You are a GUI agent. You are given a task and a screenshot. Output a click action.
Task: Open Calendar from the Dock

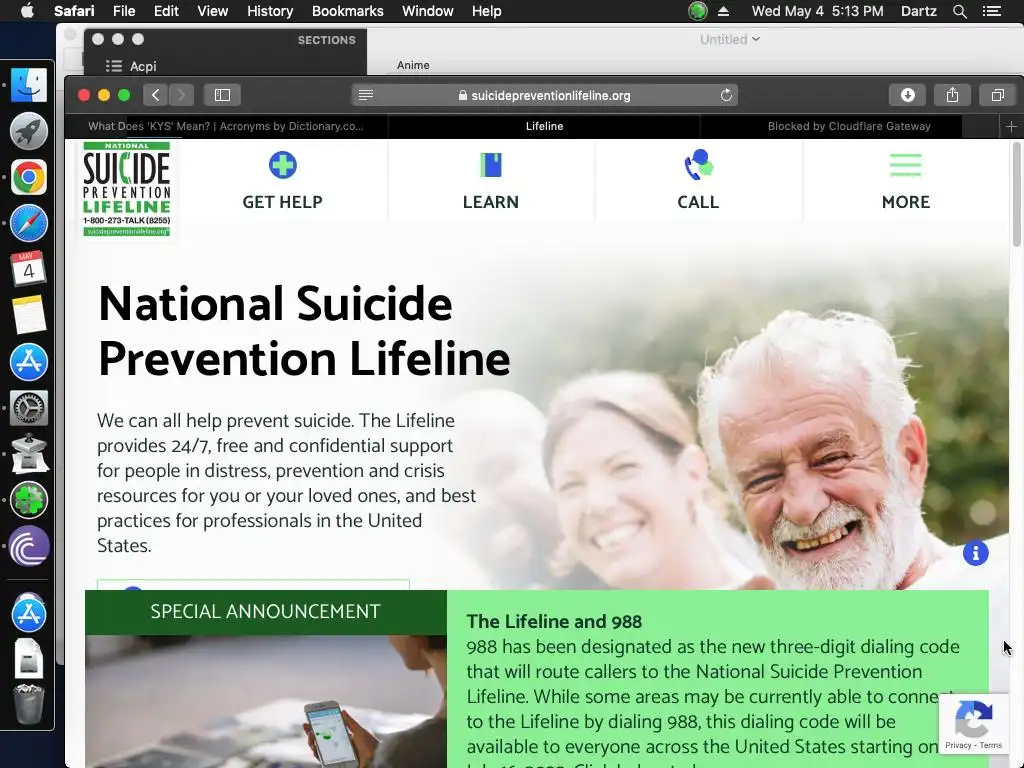29,269
